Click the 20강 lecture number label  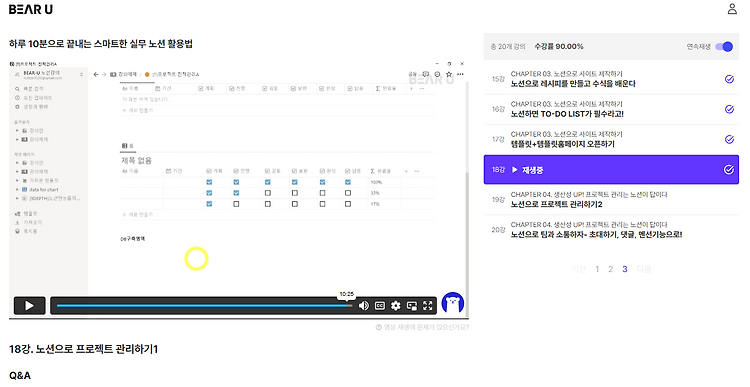pyautogui.click(x=498, y=230)
